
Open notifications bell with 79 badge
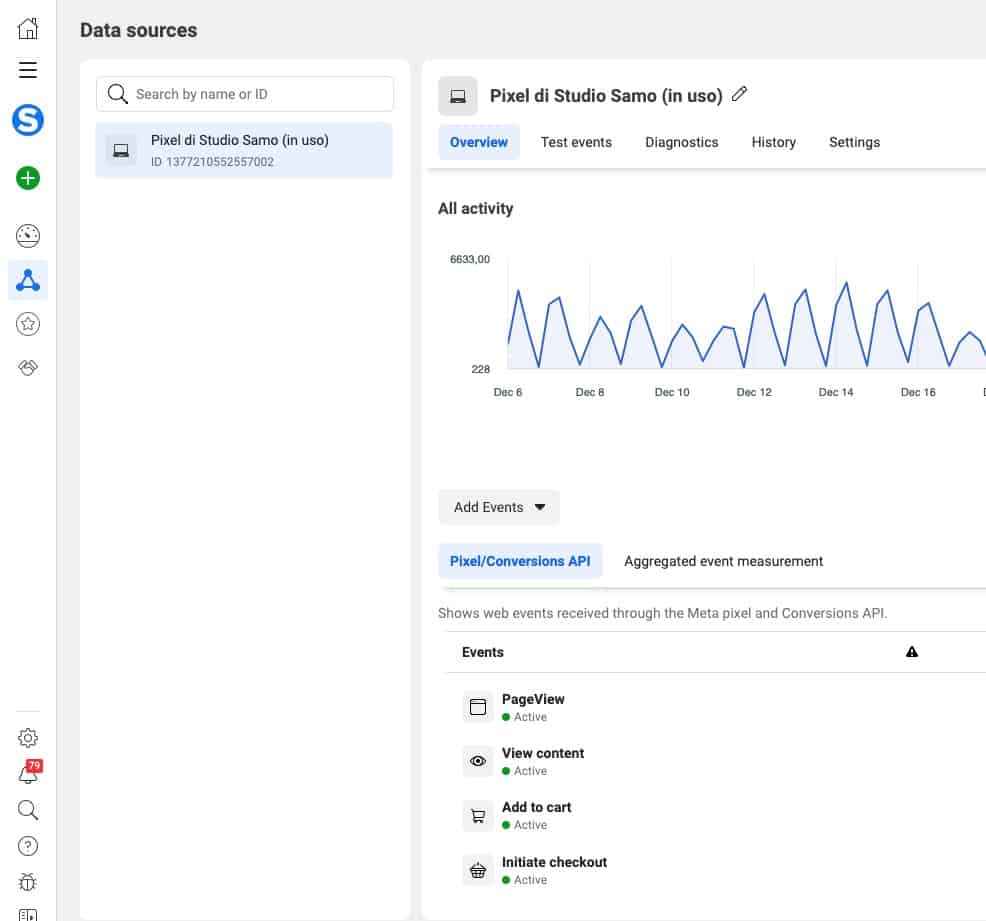click(29, 772)
